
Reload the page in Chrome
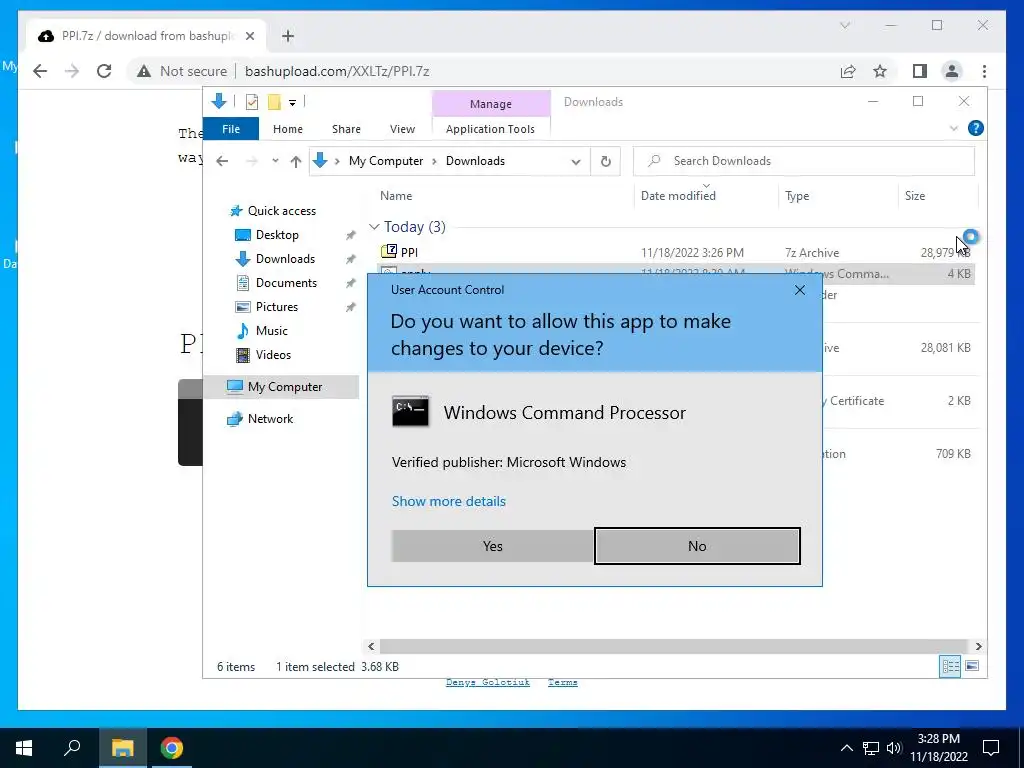(104, 71)
